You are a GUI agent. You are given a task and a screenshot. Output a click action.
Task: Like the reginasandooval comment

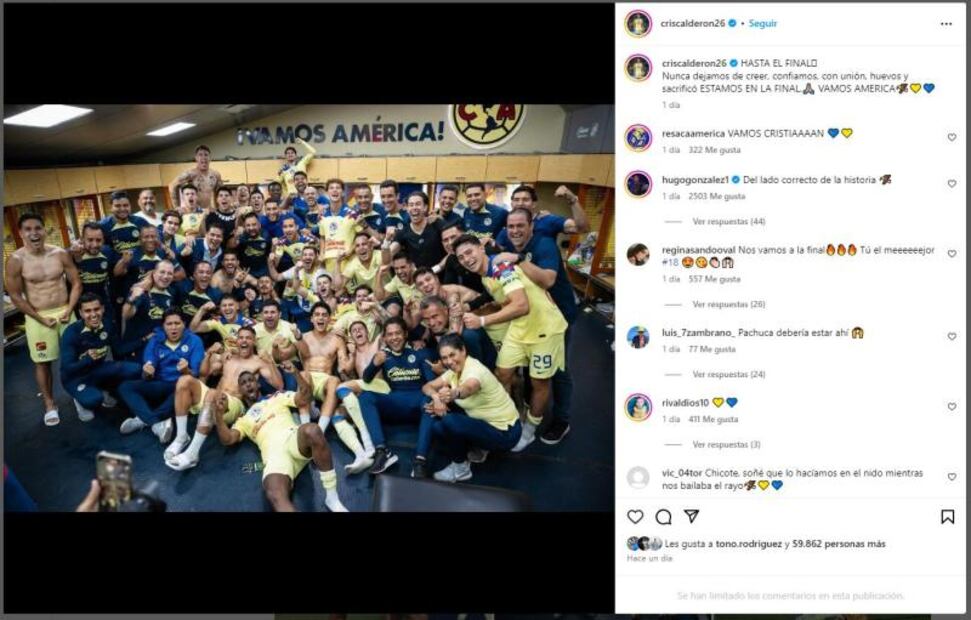[952, 254]
